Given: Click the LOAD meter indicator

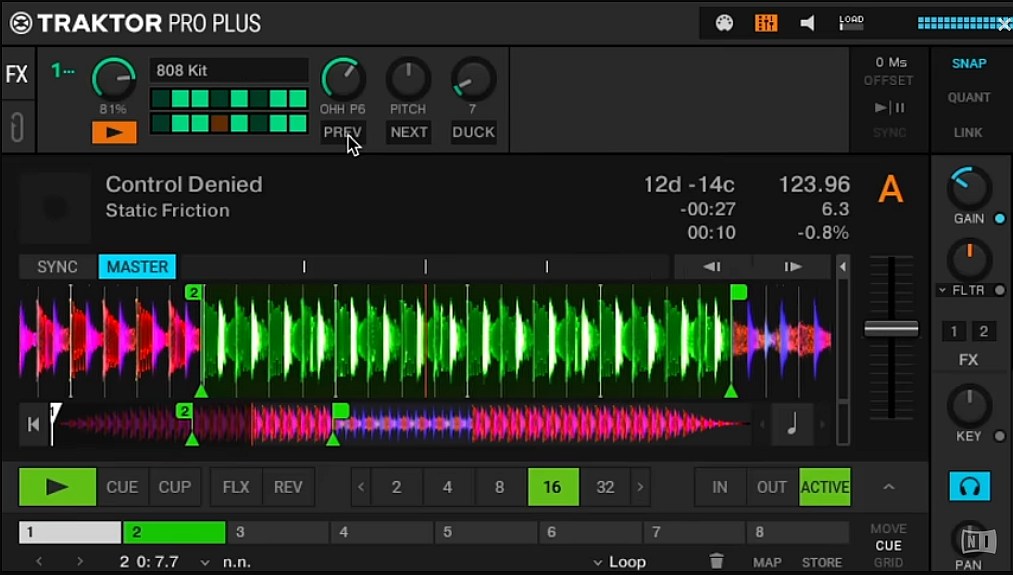Looking at the screenshot, I should click(x=851, y=23).
